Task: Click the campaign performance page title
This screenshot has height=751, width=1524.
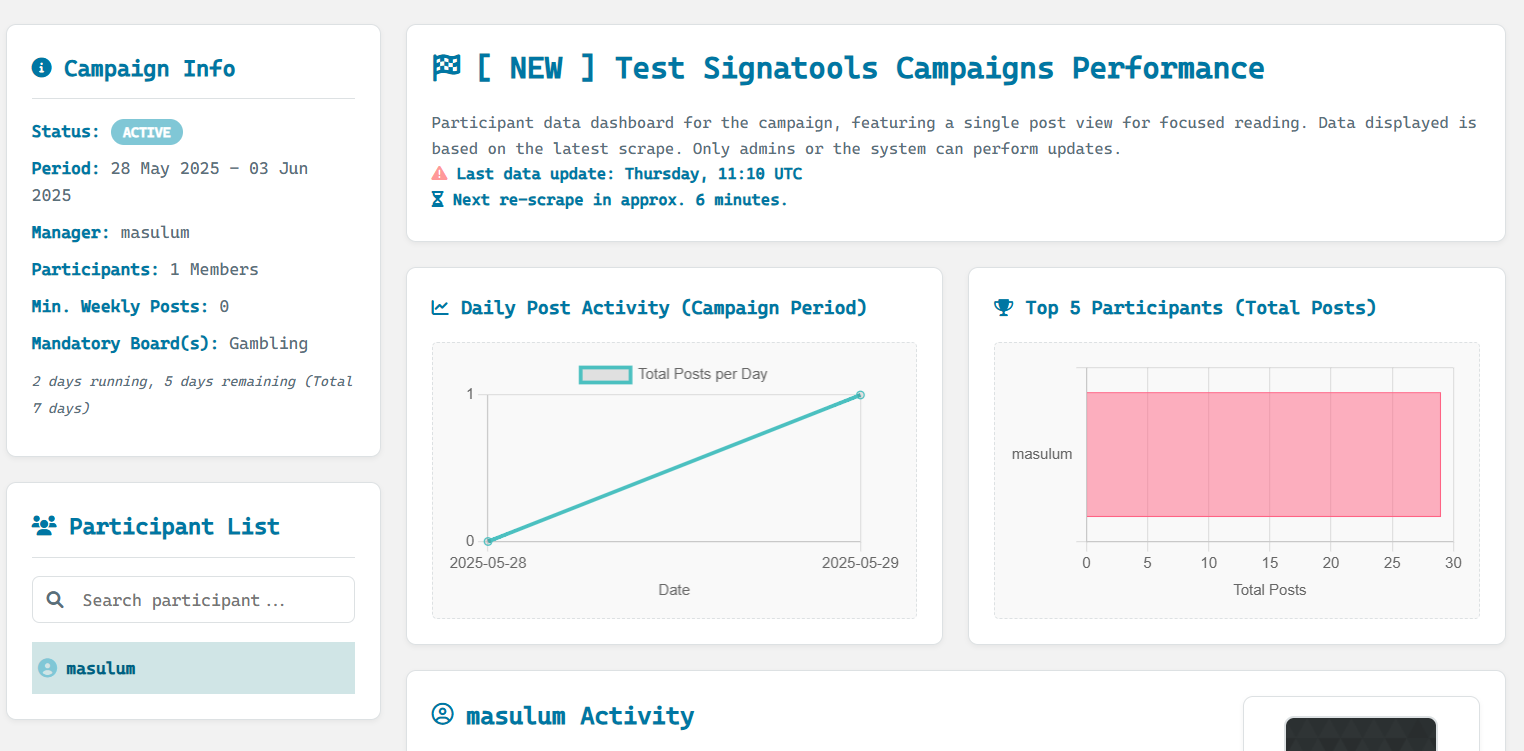Action: coord(870,68)
